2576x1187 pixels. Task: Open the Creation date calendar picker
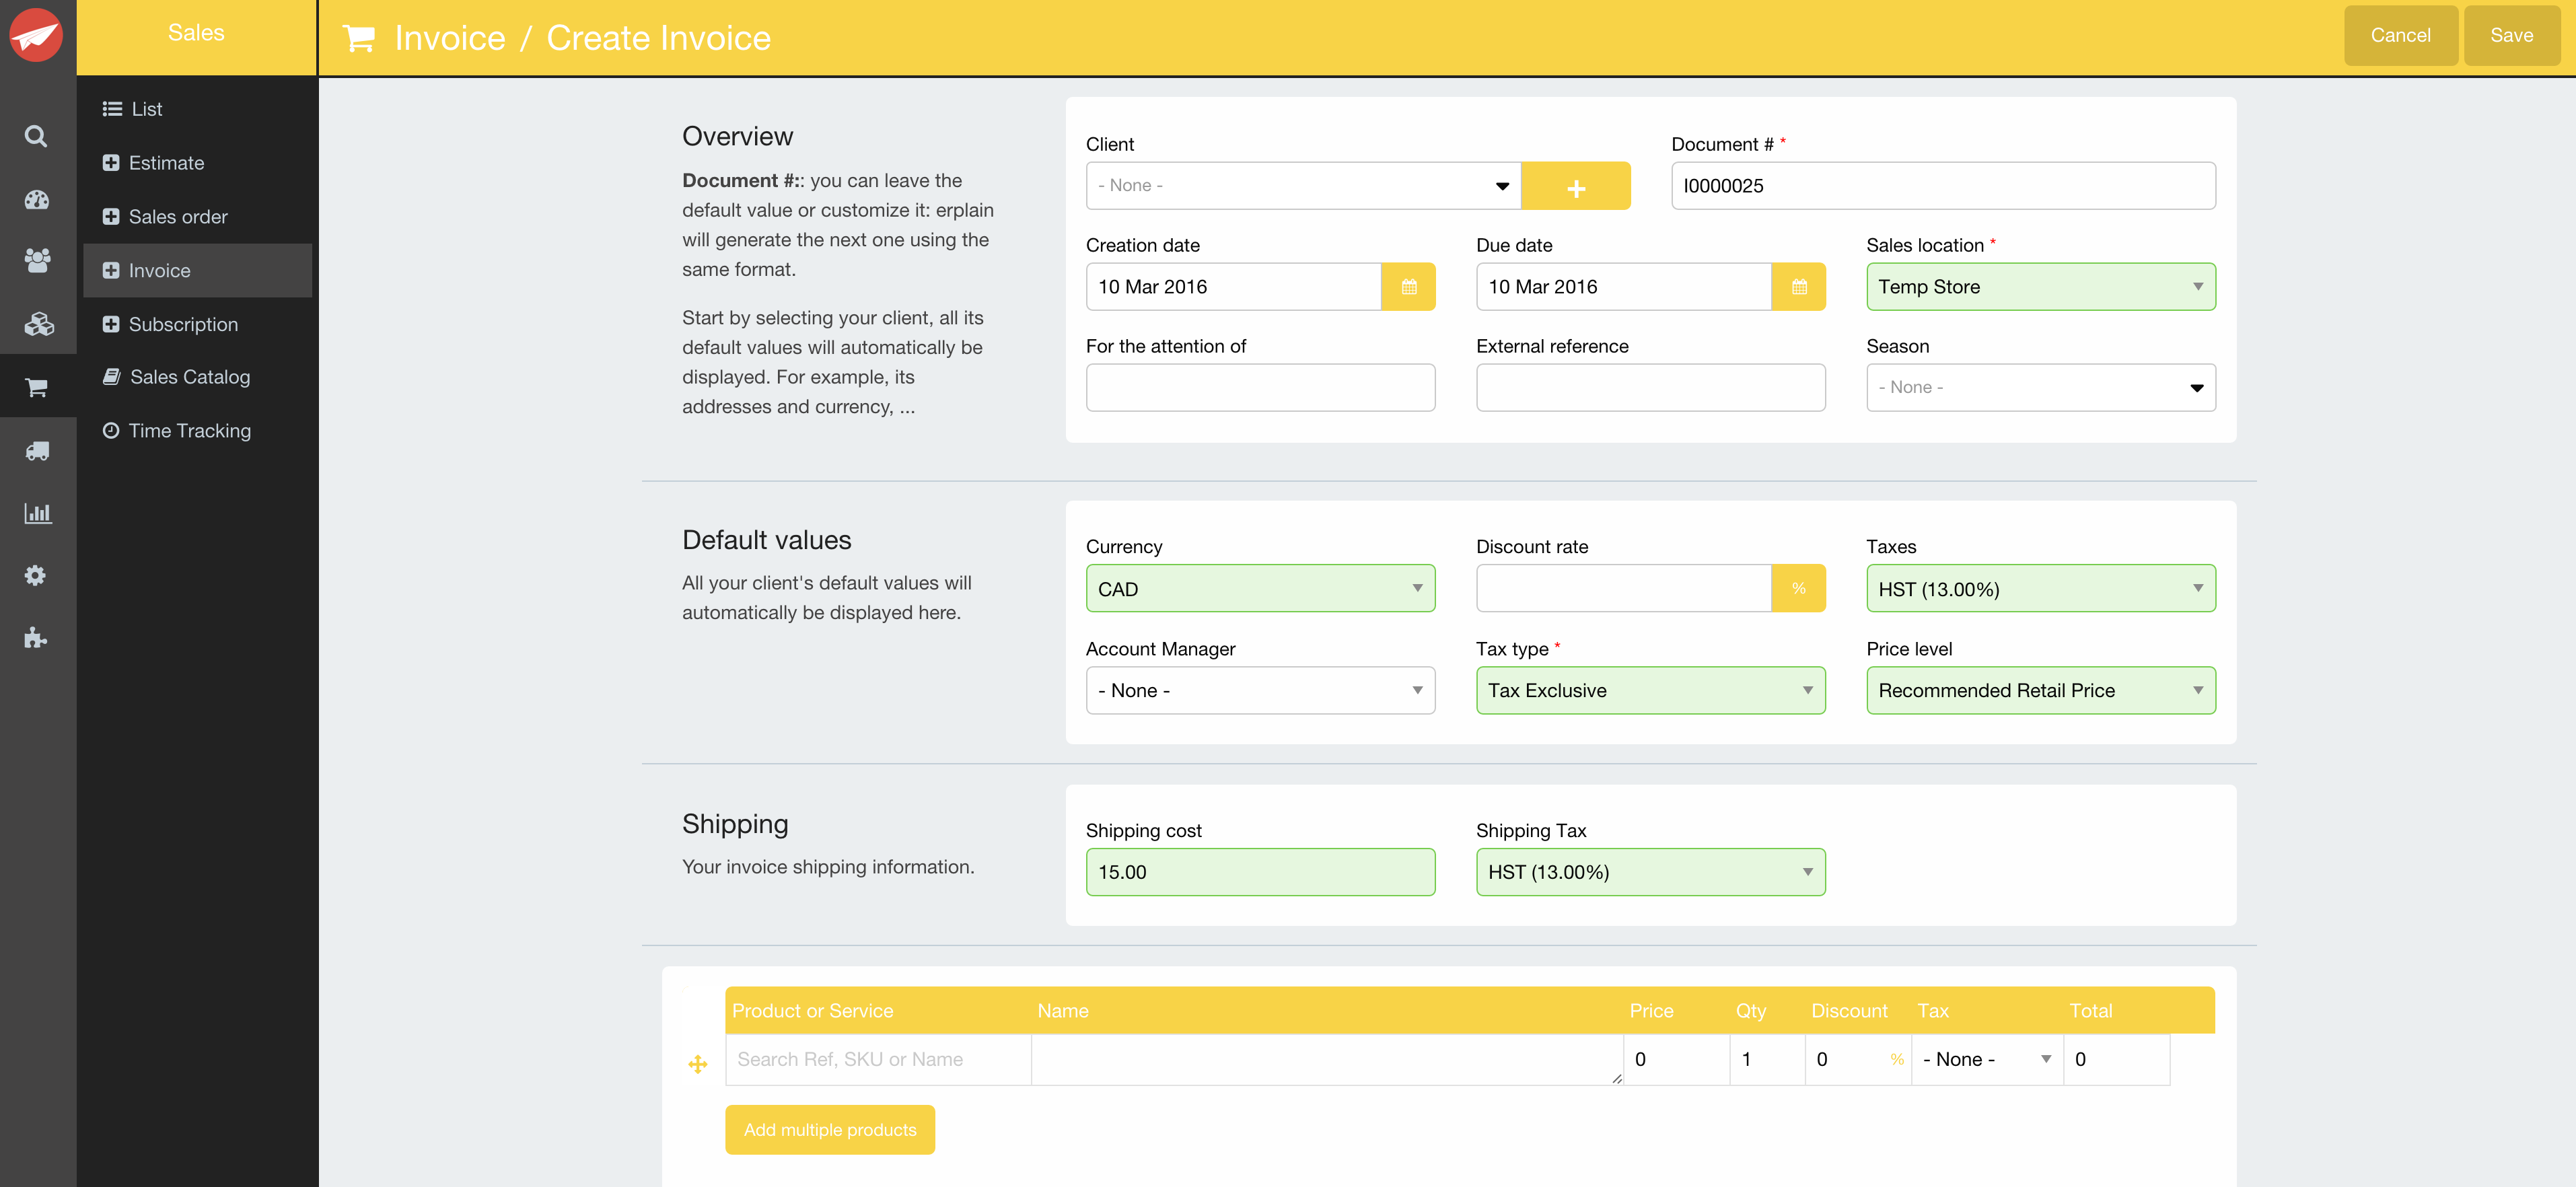[1407, 287]
